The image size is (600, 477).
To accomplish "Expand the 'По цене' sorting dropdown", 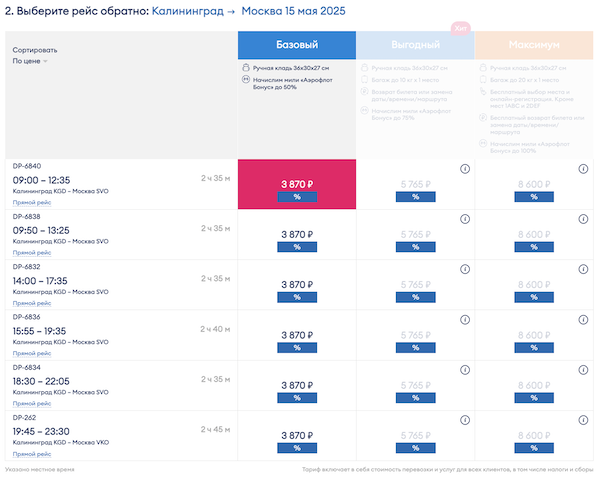I will click(30, 61).
